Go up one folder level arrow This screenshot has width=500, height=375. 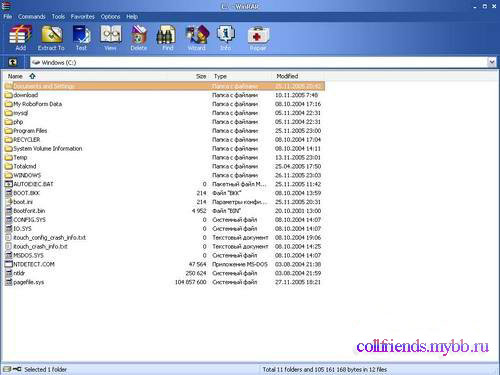(x=13, y=62)
